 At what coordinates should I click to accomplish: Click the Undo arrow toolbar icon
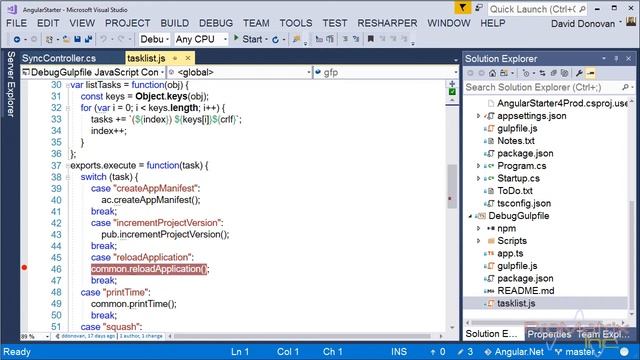point(104,39)
